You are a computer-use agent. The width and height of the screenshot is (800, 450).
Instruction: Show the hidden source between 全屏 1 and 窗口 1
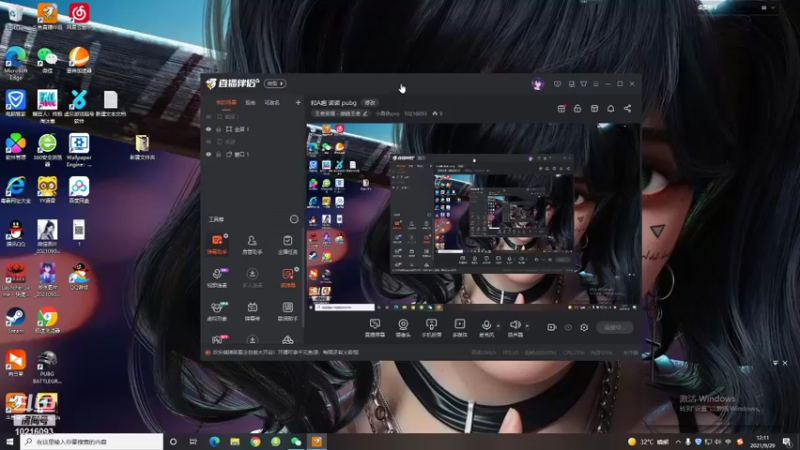click(209, 142)
